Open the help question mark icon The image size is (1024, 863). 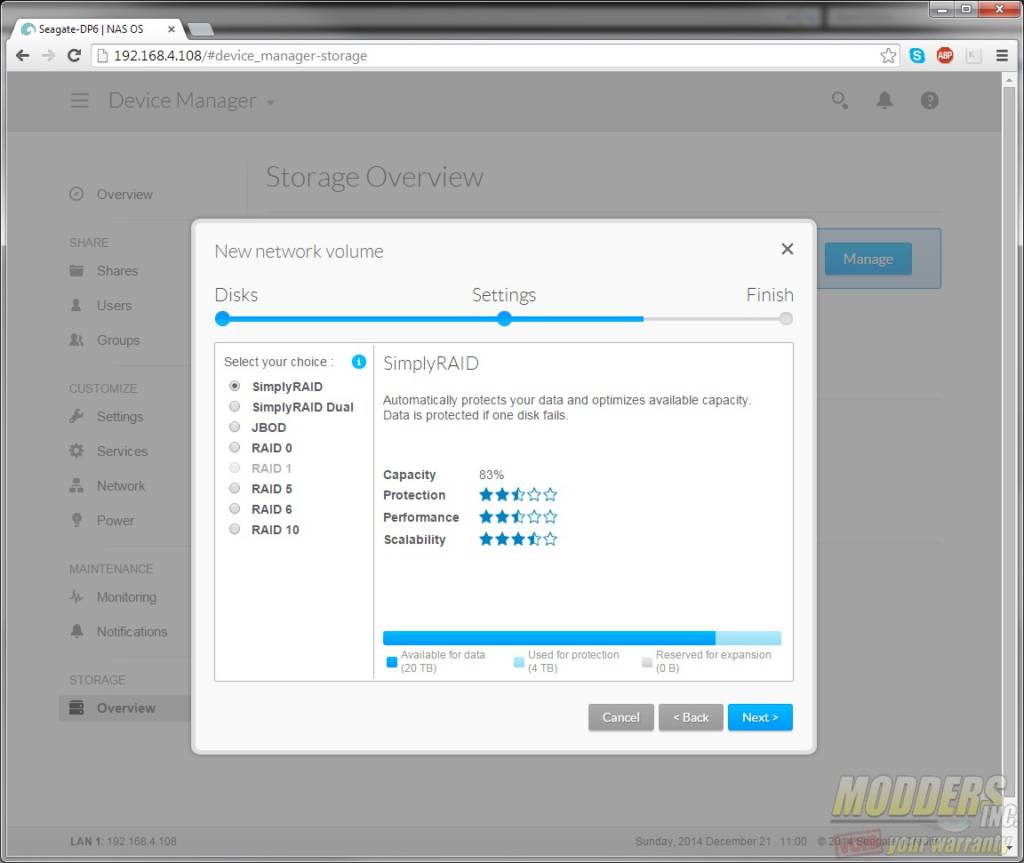(929, 101)
